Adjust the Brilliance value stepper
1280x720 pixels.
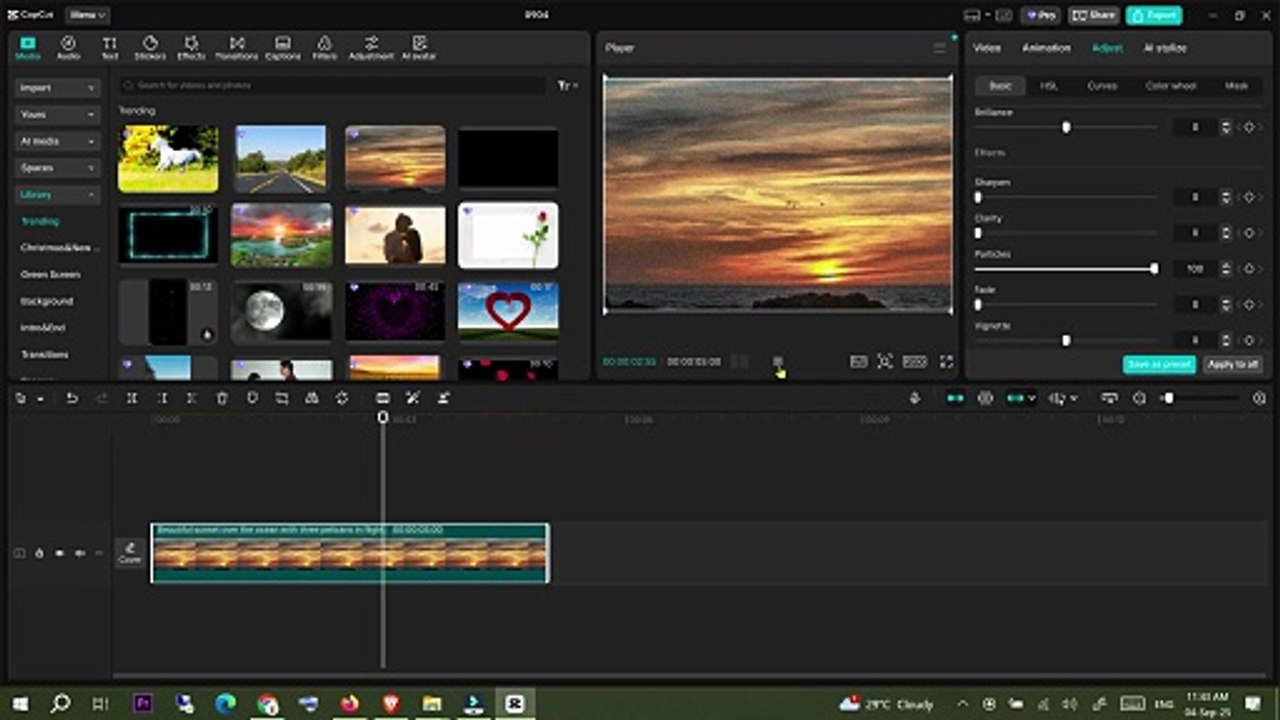[1226, 128]
